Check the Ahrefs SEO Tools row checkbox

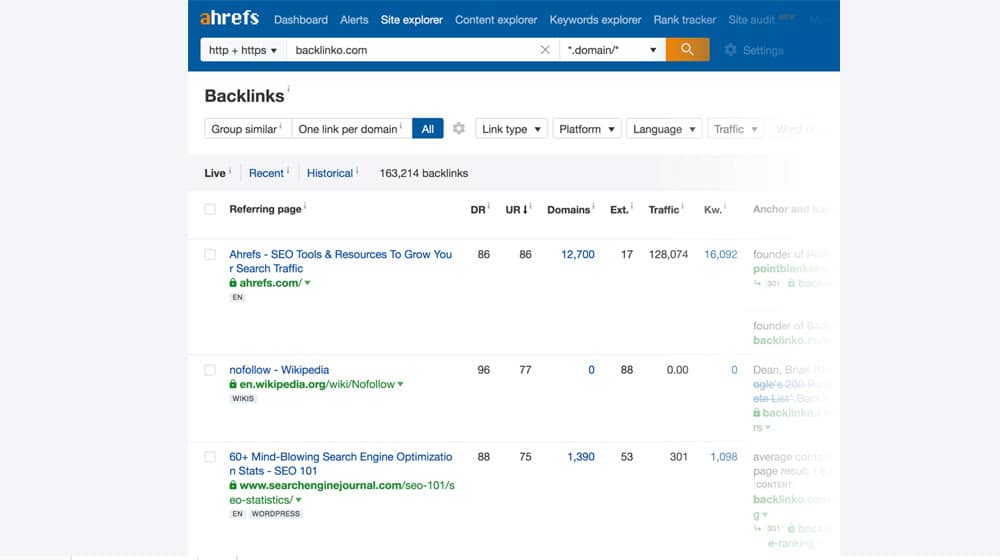click(210, 254)
